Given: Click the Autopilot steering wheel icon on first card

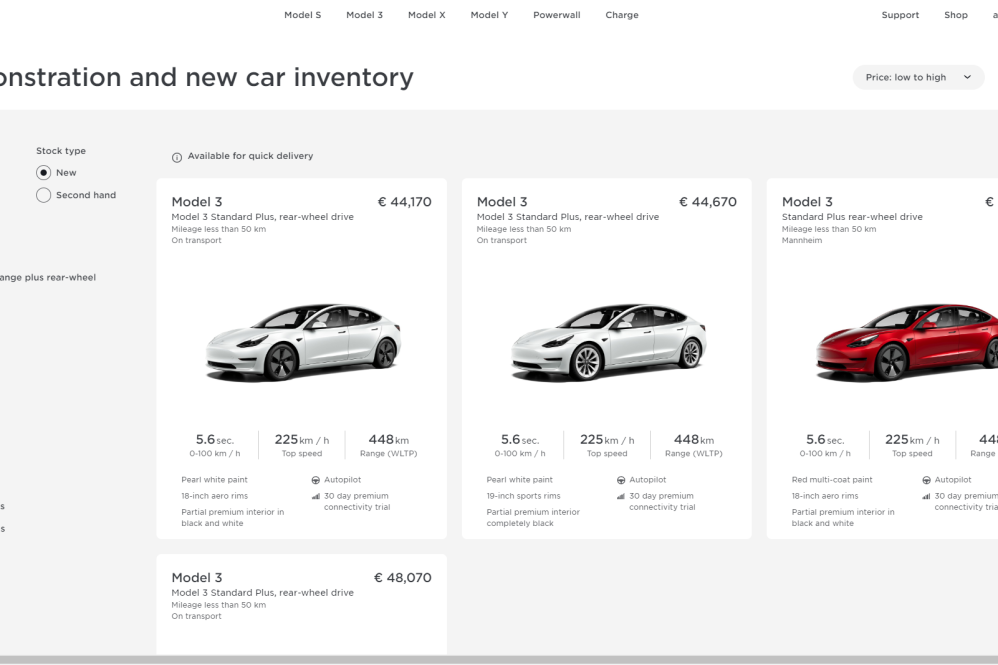Looking at the screenshot, I should point(316,480).
